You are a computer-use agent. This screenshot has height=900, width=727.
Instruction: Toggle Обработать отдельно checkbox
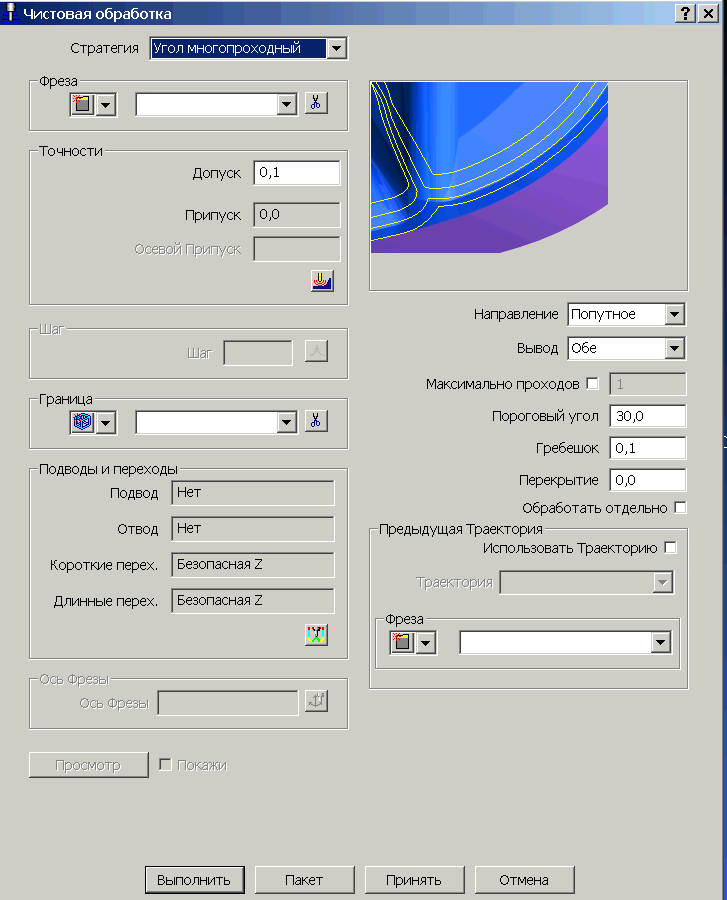pos(681,507)
